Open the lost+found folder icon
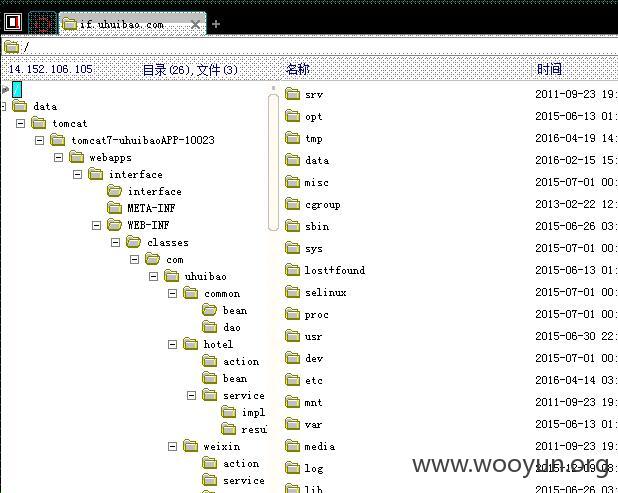The height and width of the screenshot is (493, 618). coord(292,270)
